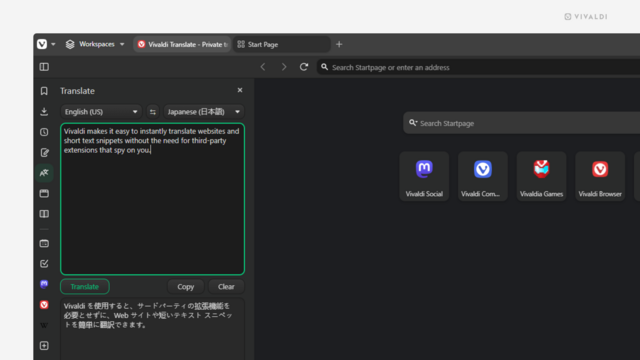Open the Workspaces dropdown
Viewport: 640px width, 360px height.
[95, 44]
